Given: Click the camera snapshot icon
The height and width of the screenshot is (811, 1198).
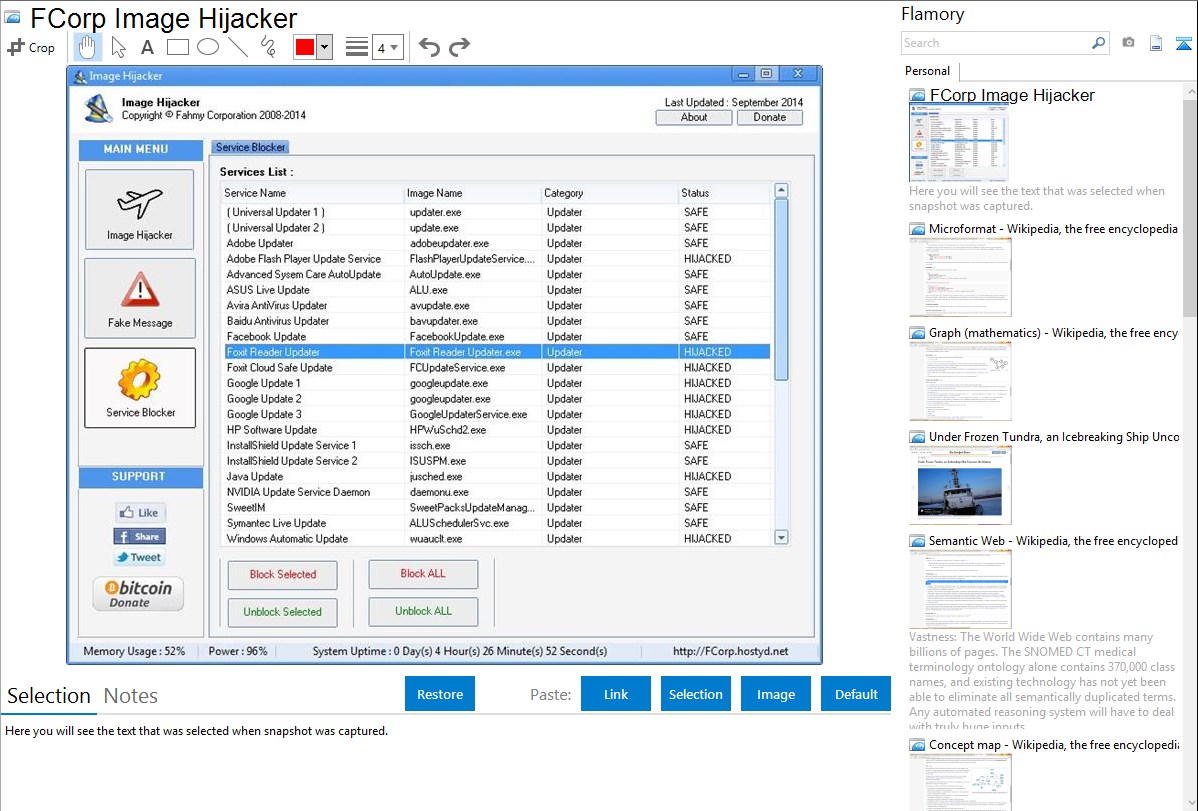Looking at the screenshot, I should click(x=1128, y=43).
